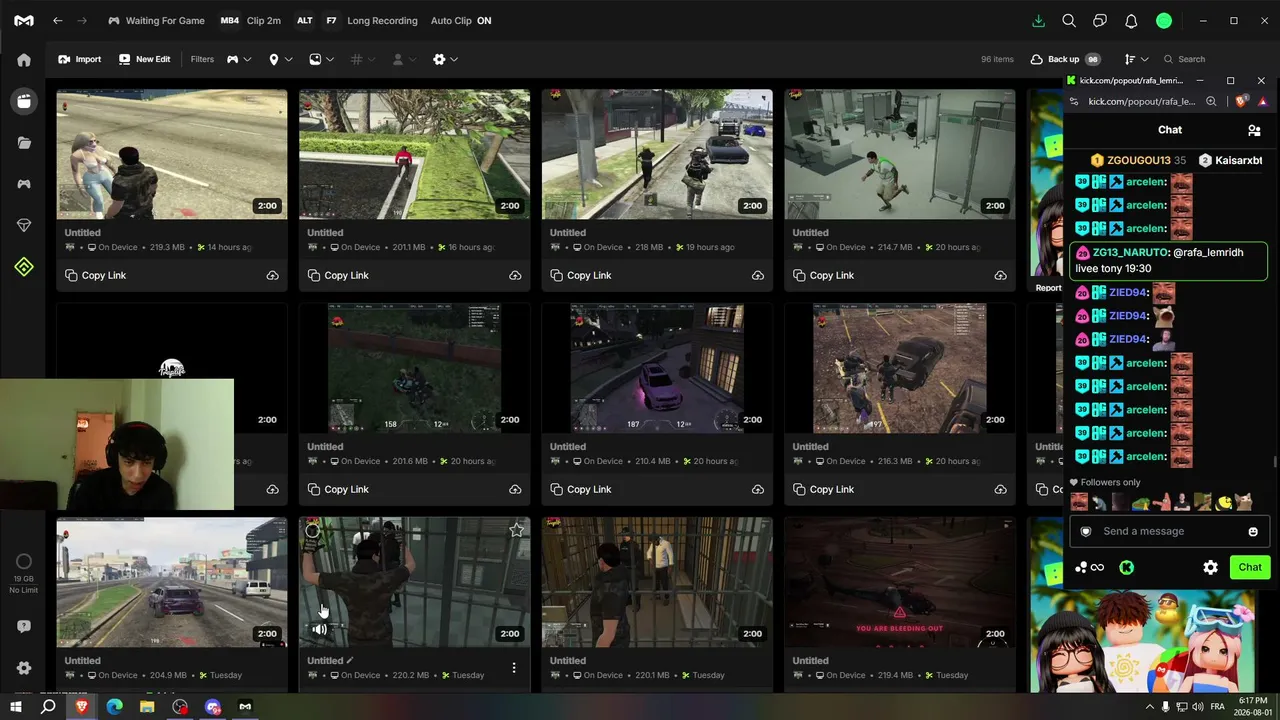Screen dimensions: 1280x720
Task: Click the Brave Shields icon in popout
Action: (1242, 101)
